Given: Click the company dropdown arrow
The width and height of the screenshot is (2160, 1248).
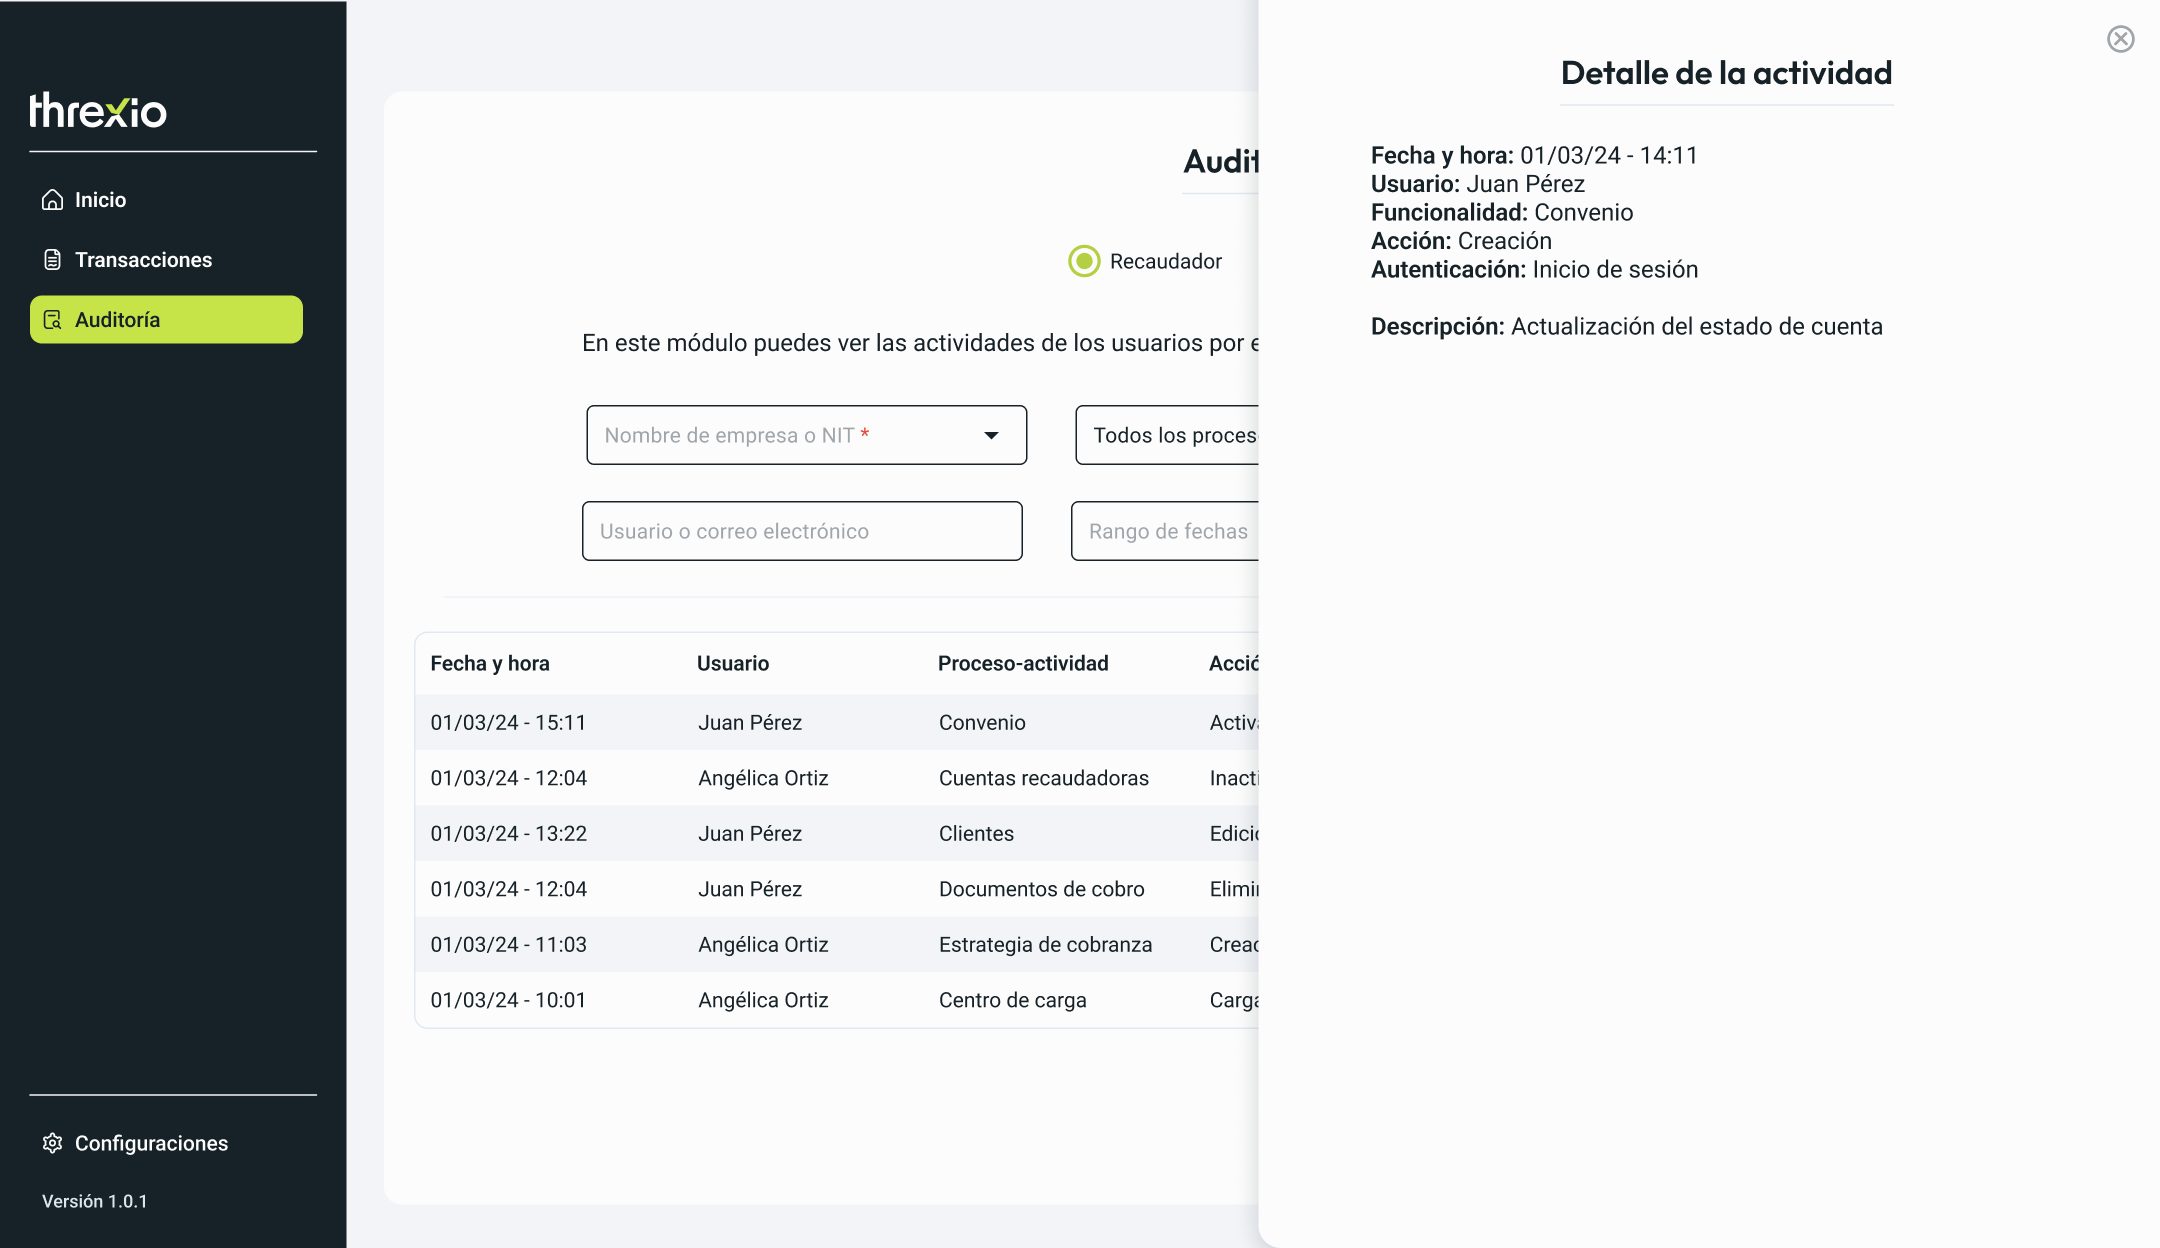Looking at the screenshot, I should (x=991, y=435).
